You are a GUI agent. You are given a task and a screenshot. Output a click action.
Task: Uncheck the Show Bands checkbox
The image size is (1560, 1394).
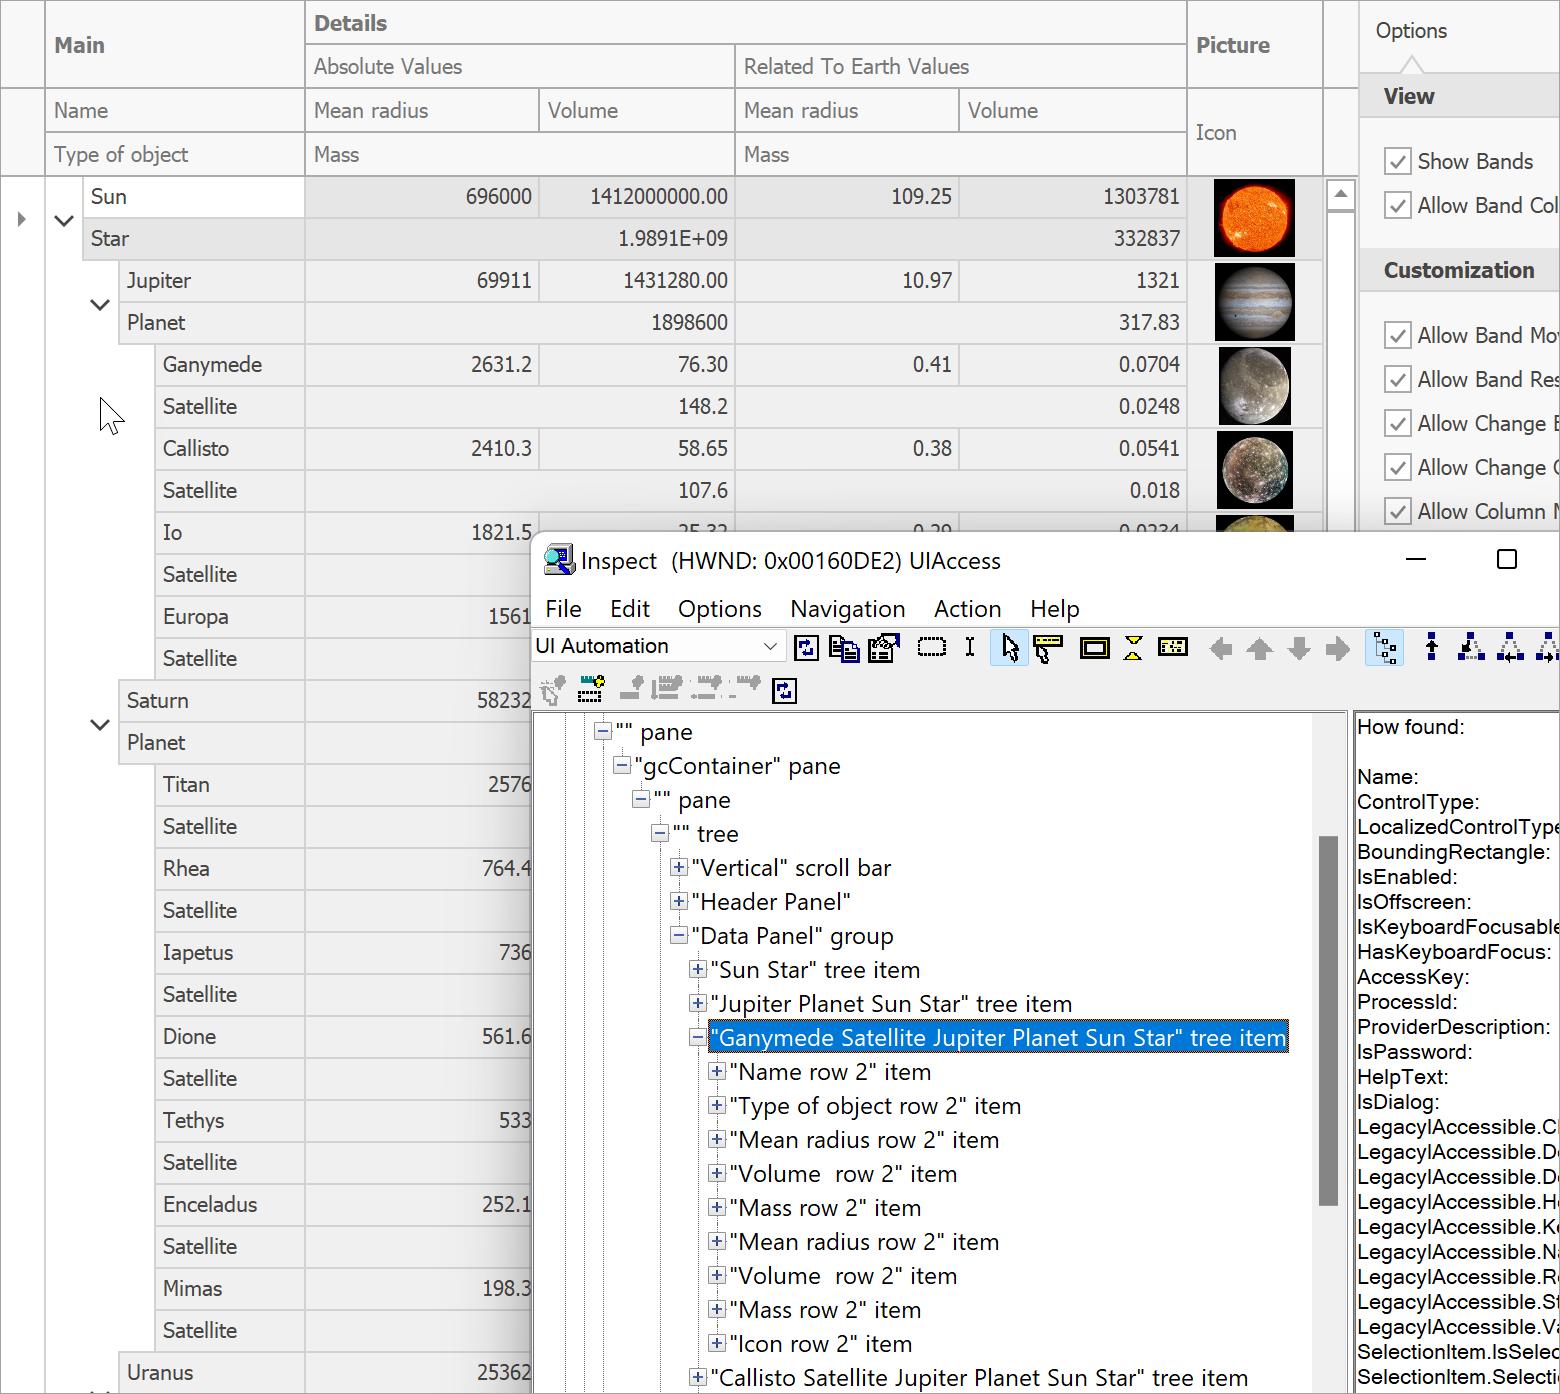click(1397, 161)
